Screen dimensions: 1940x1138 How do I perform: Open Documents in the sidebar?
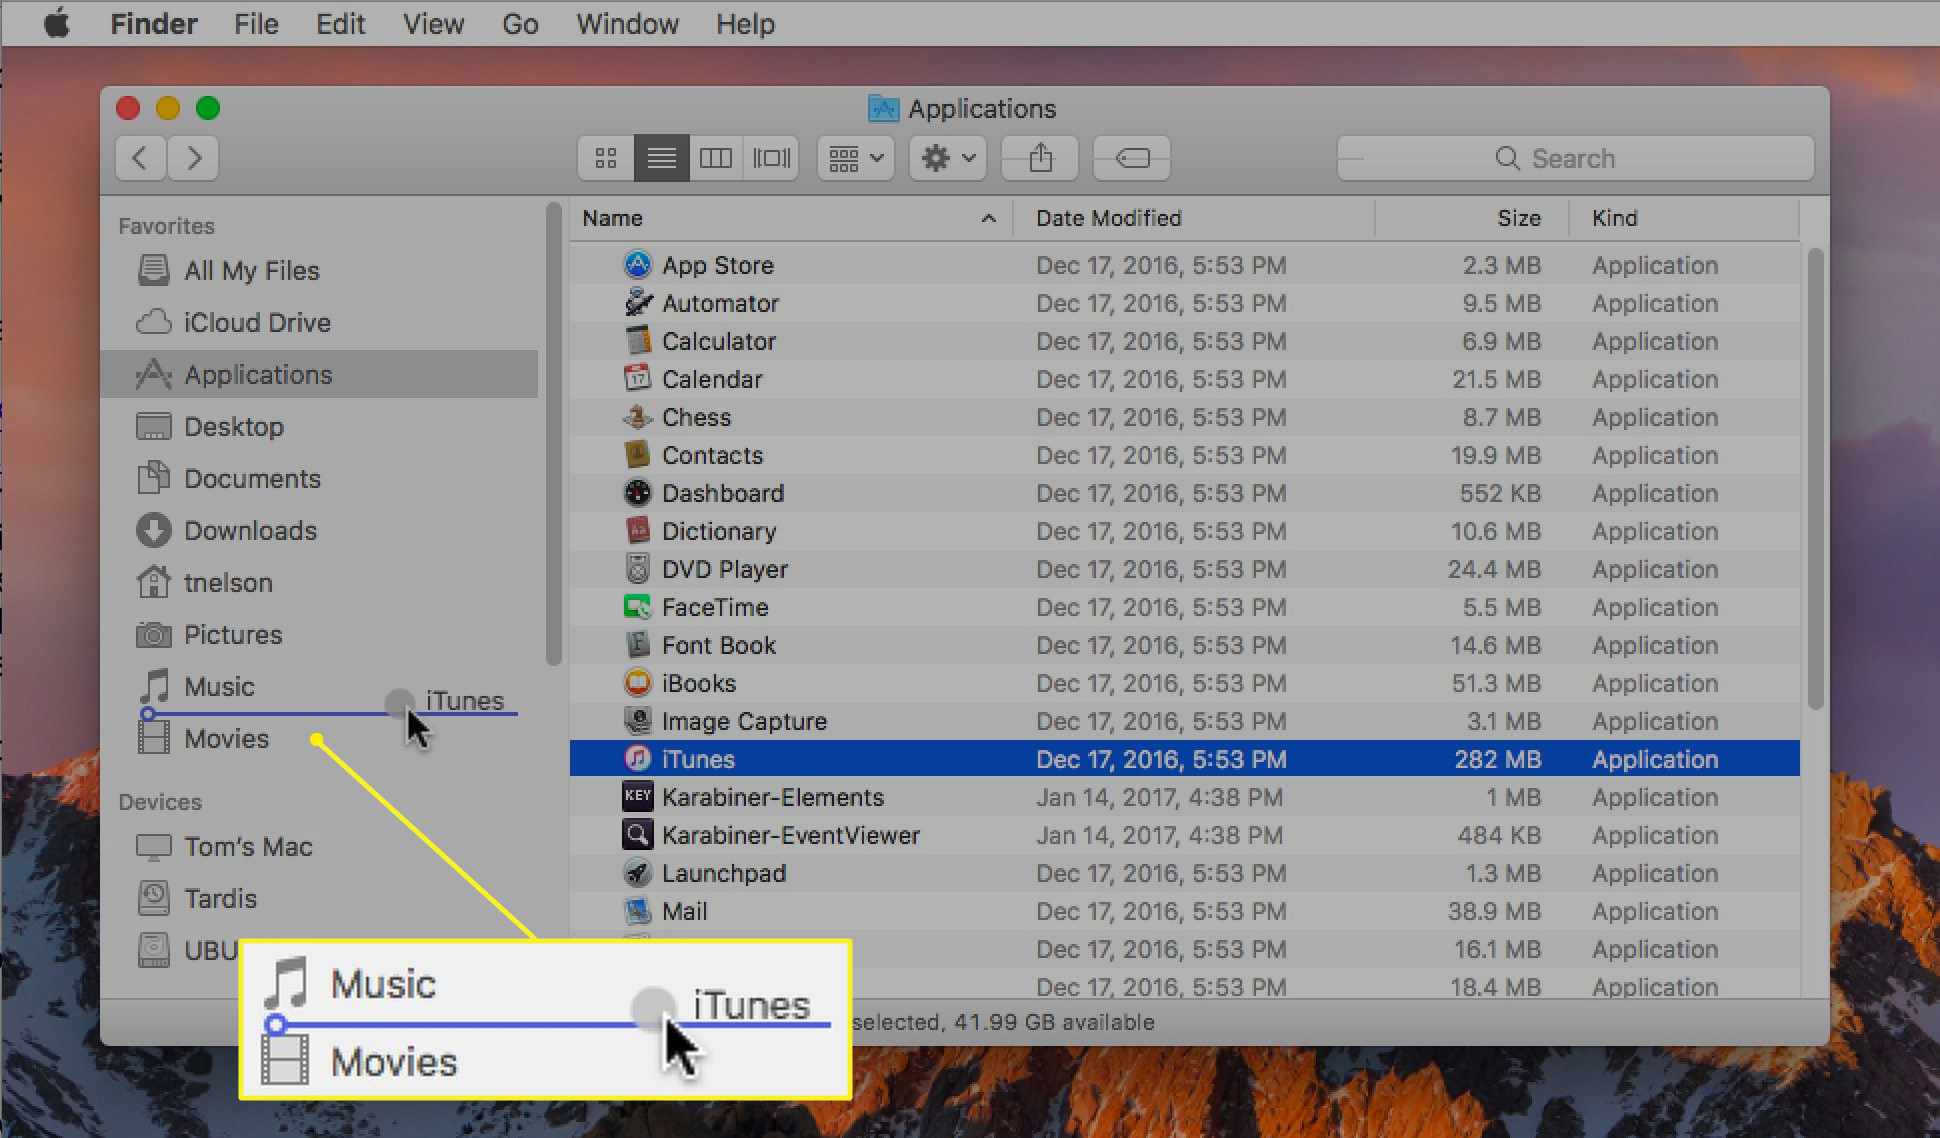click(x=320, y=479)
